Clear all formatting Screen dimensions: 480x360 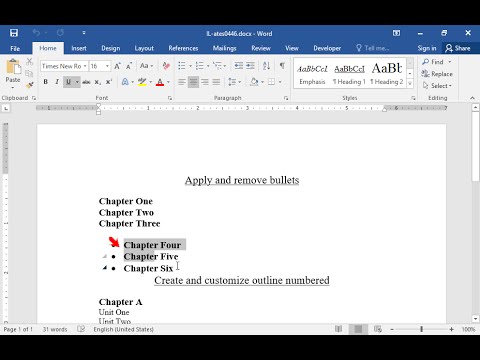(166, 66)
